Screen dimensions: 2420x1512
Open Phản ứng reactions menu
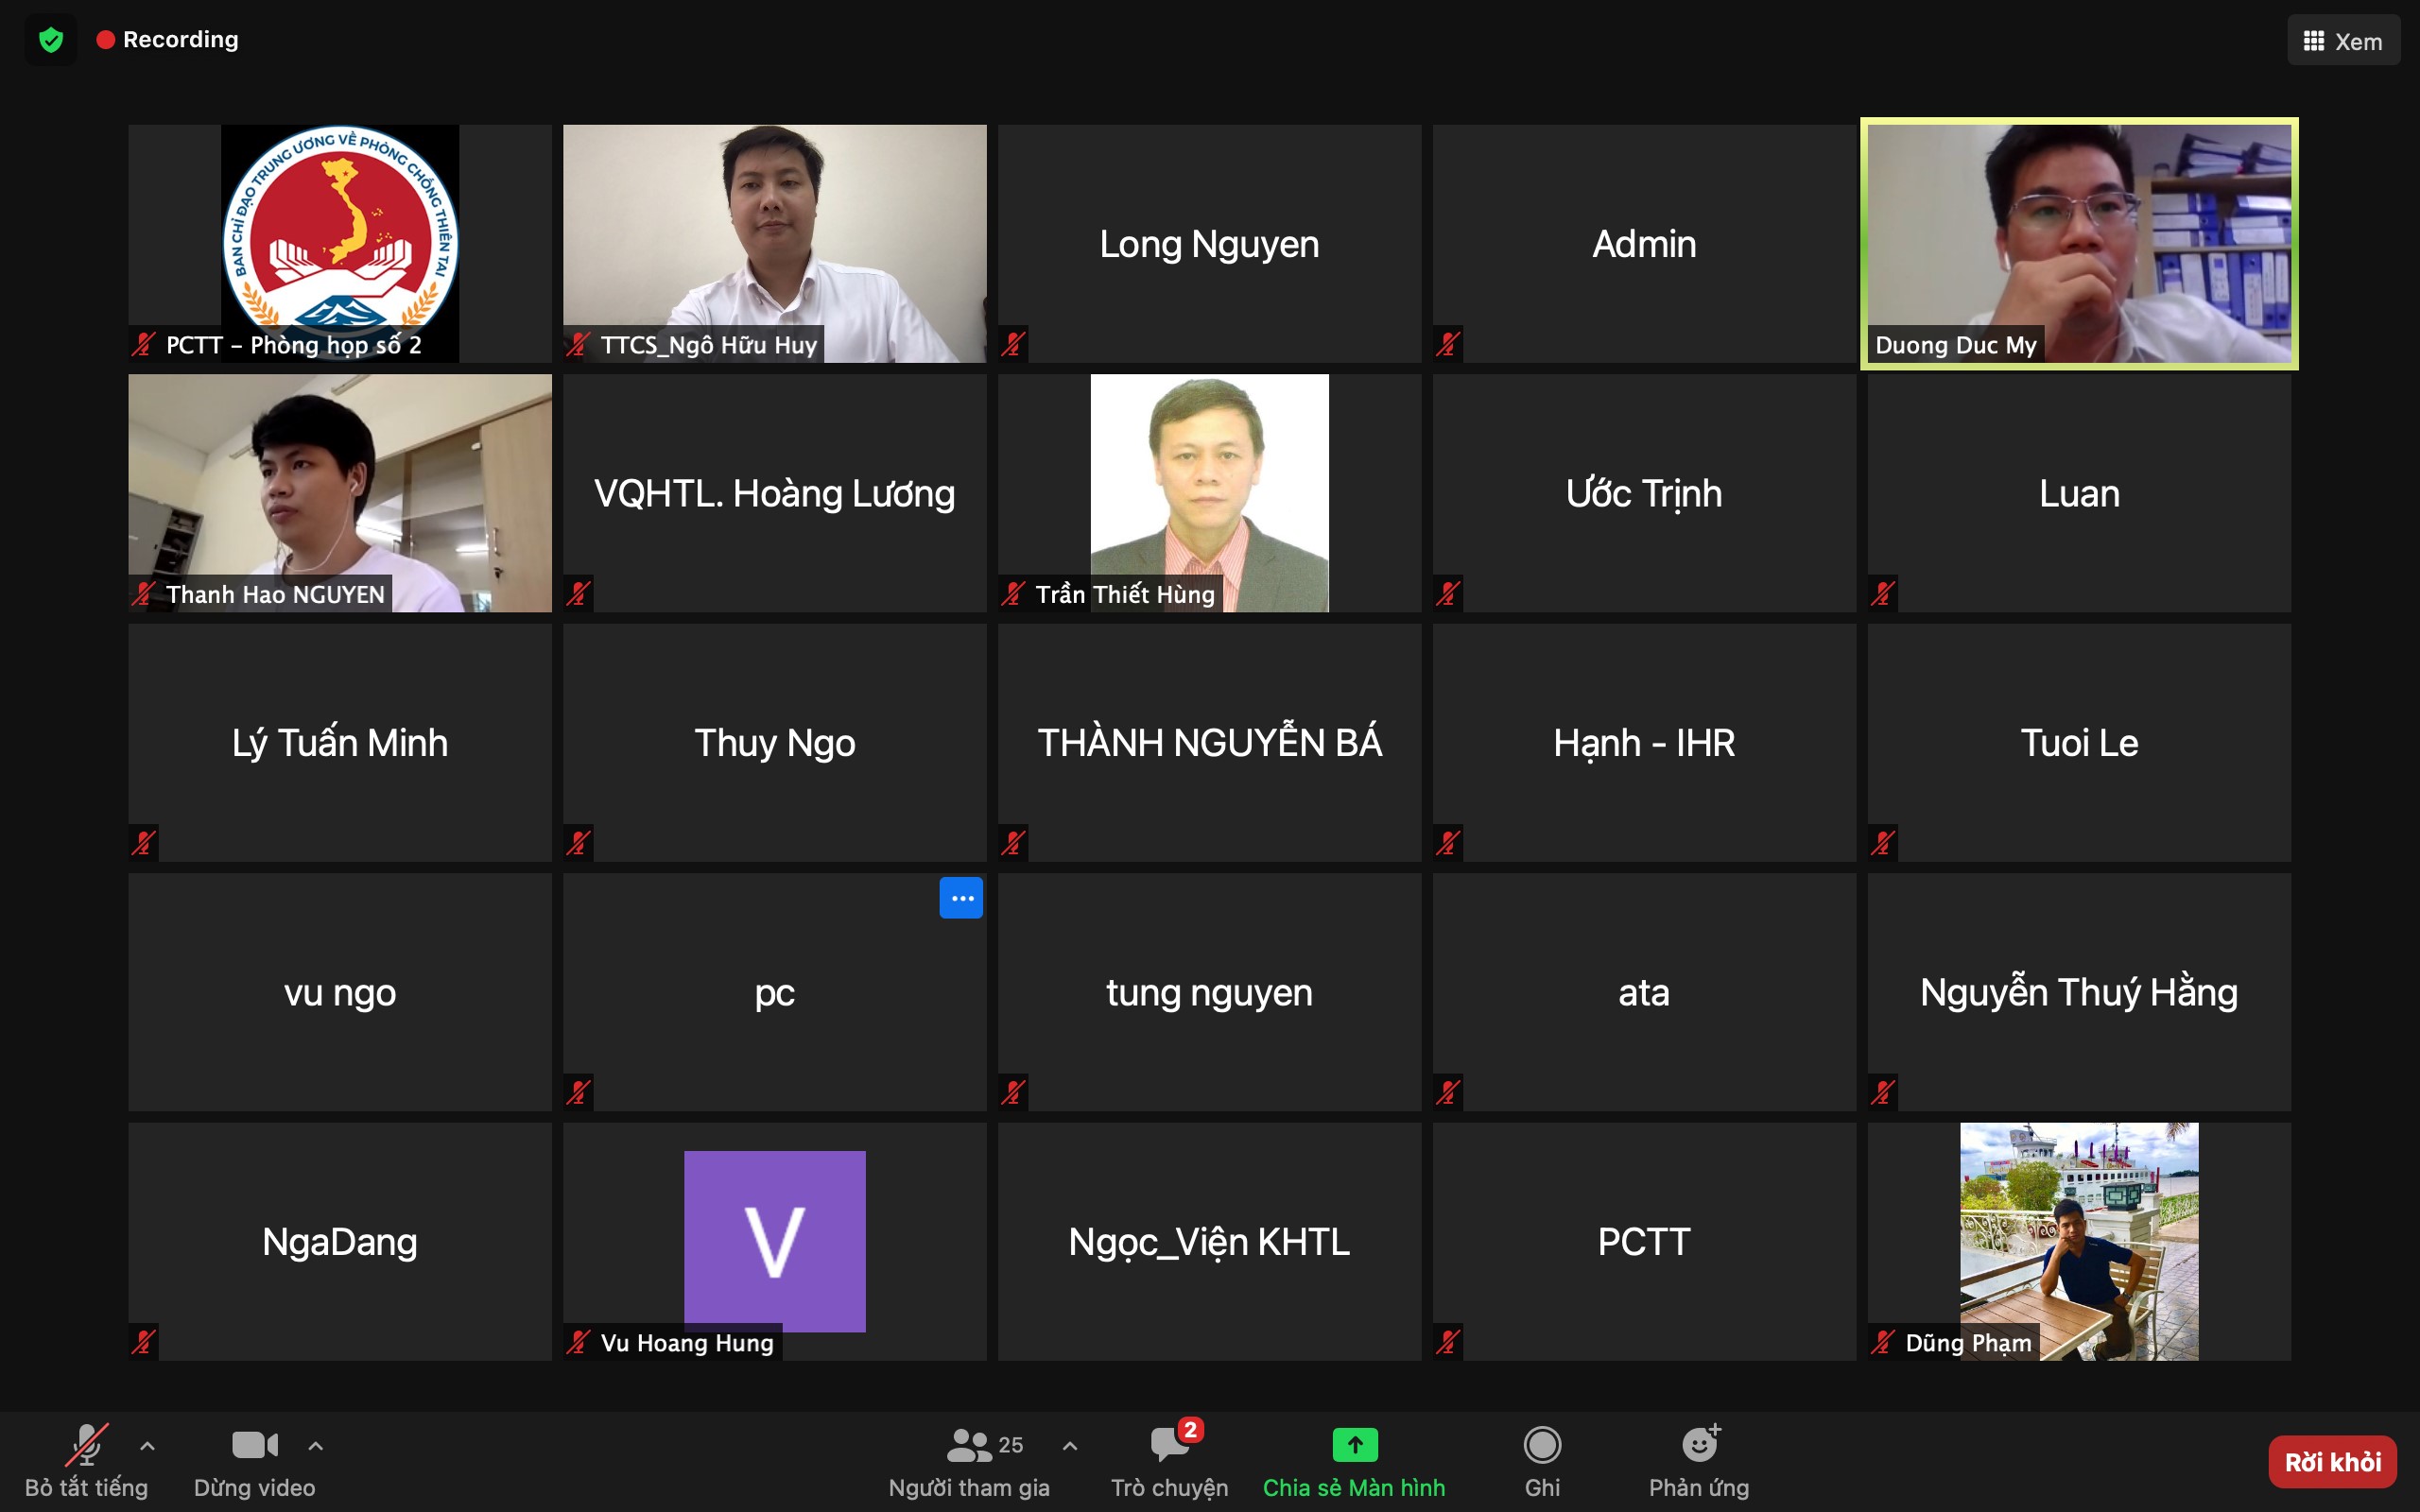(1699, 1461)
